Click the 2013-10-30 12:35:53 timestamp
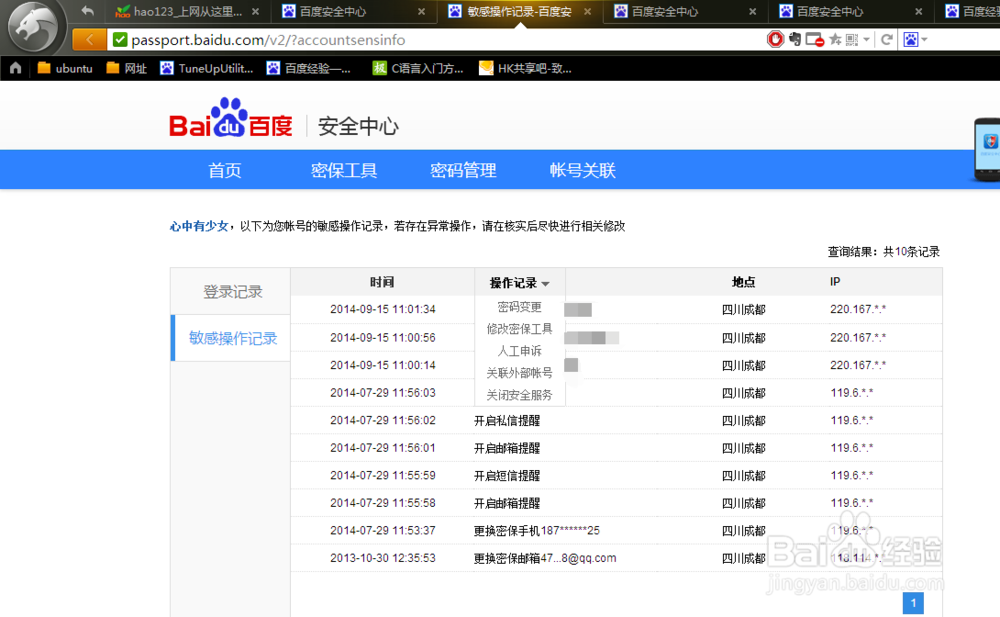 [x=383, y=558]
